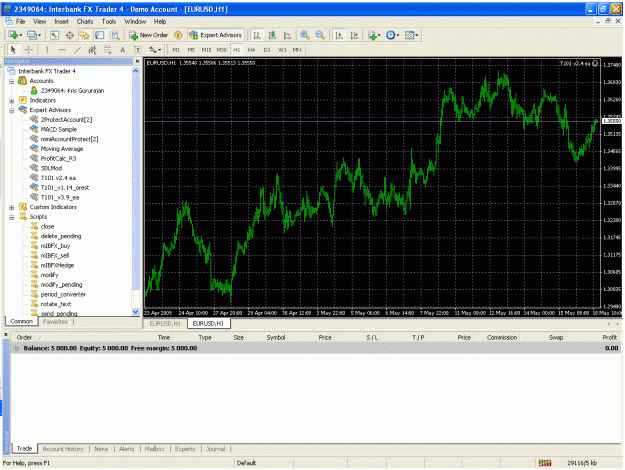
Task: Switch chart to M5 timeframe
Action: tap(191, 50)
